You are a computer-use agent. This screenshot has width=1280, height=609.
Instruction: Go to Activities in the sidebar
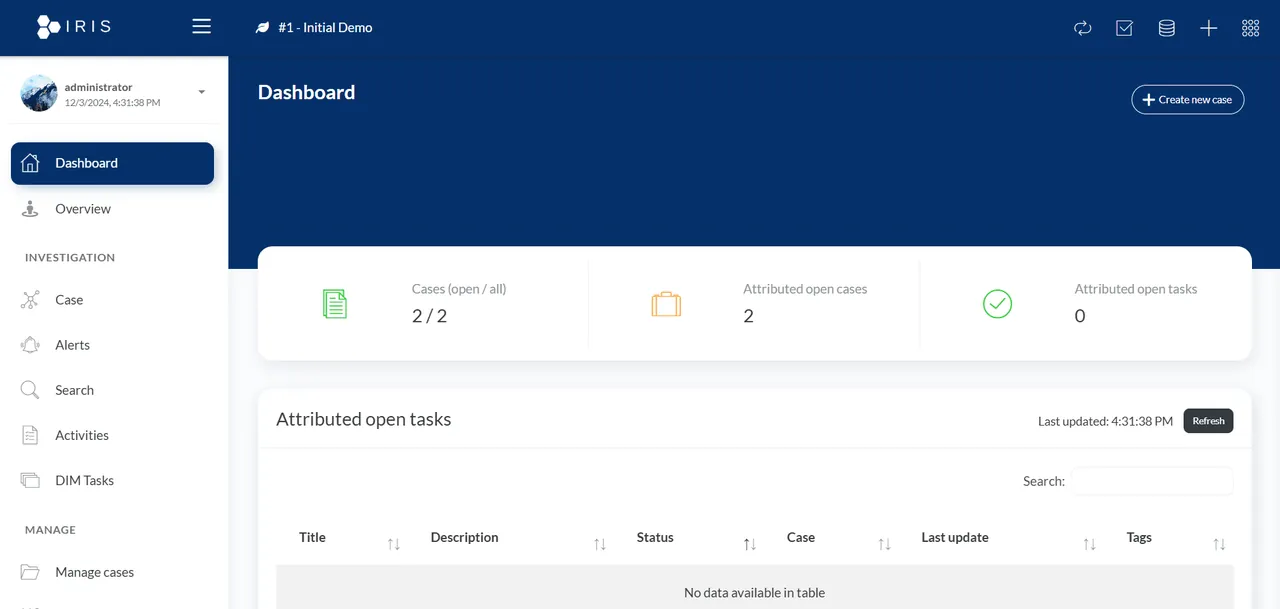click(x=82, y=435)
